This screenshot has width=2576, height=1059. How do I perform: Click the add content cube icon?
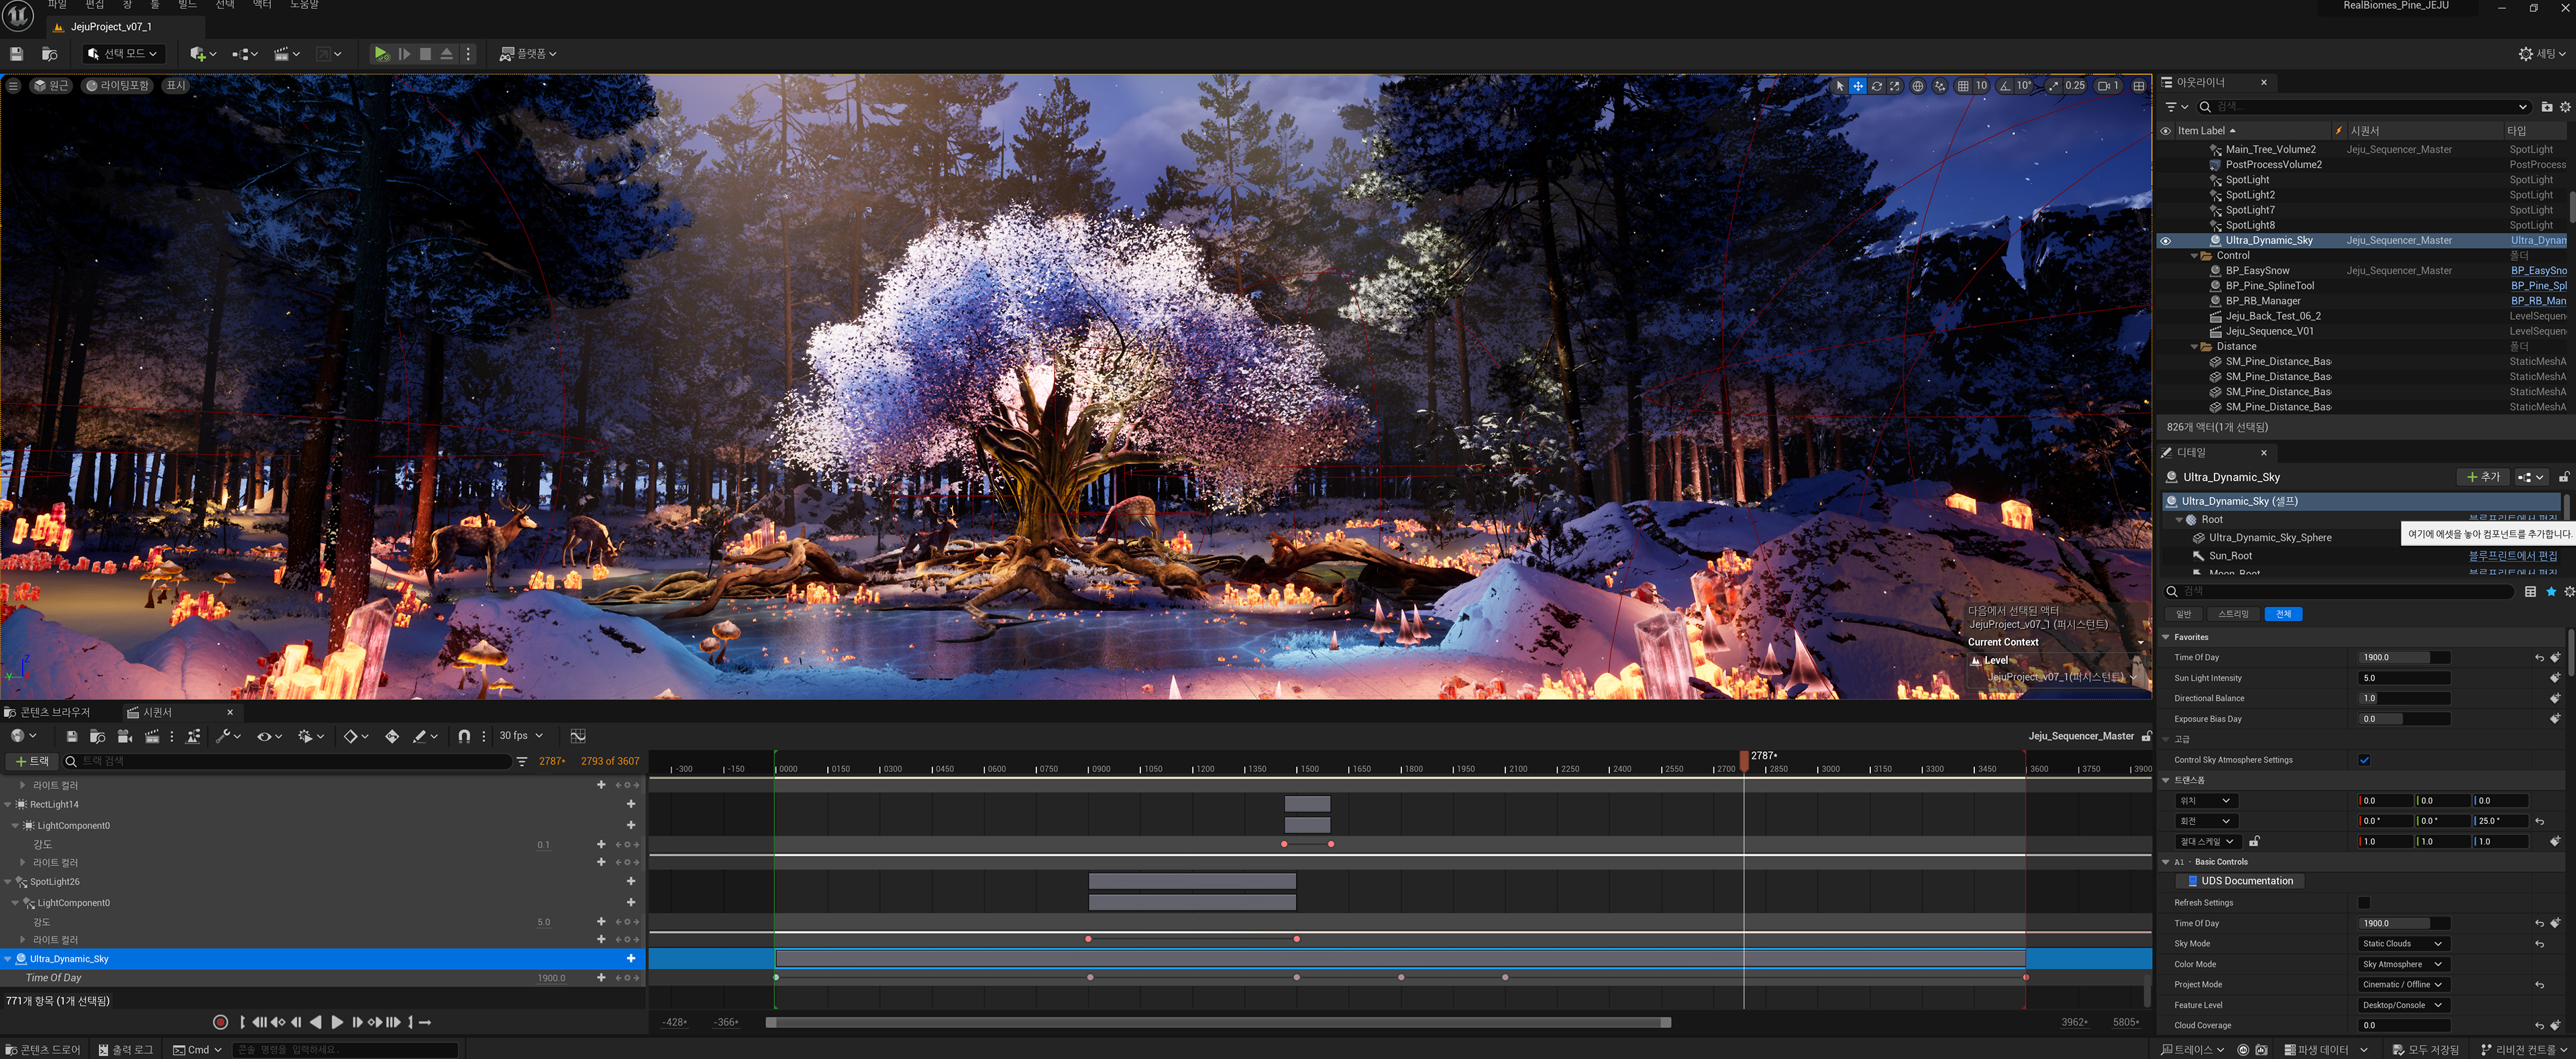(x=198, y=54)
